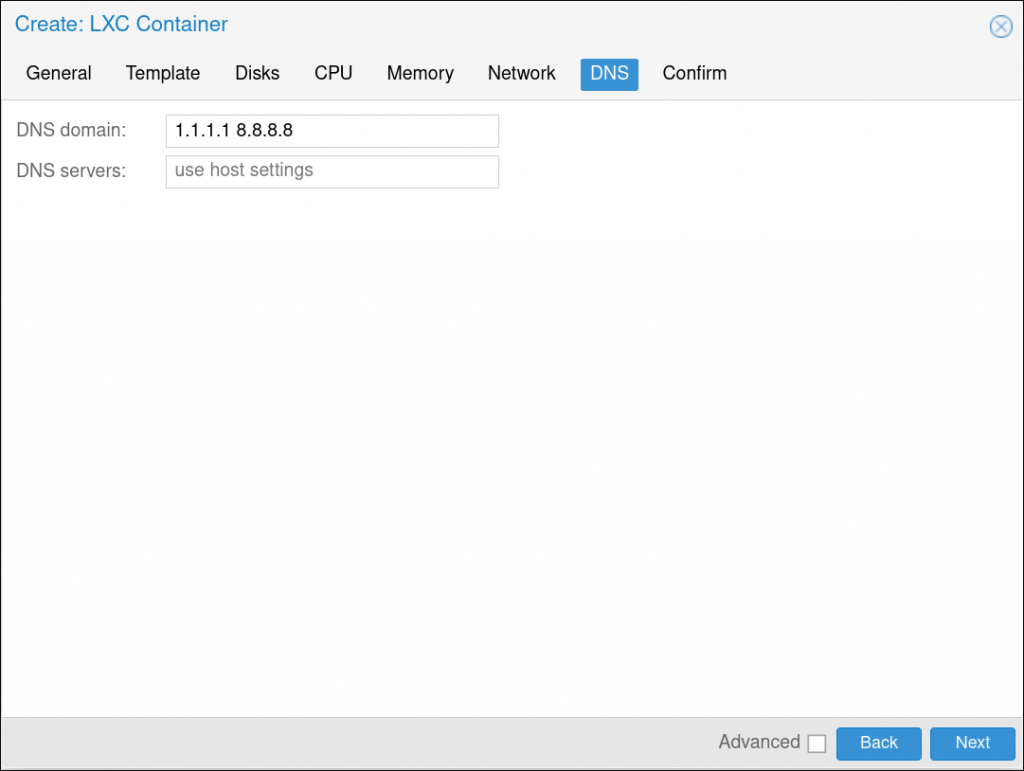Viewport: 1024px width, 771px height.
Task: Focus the DNS domain input field
Action: [x=332, y=131]
